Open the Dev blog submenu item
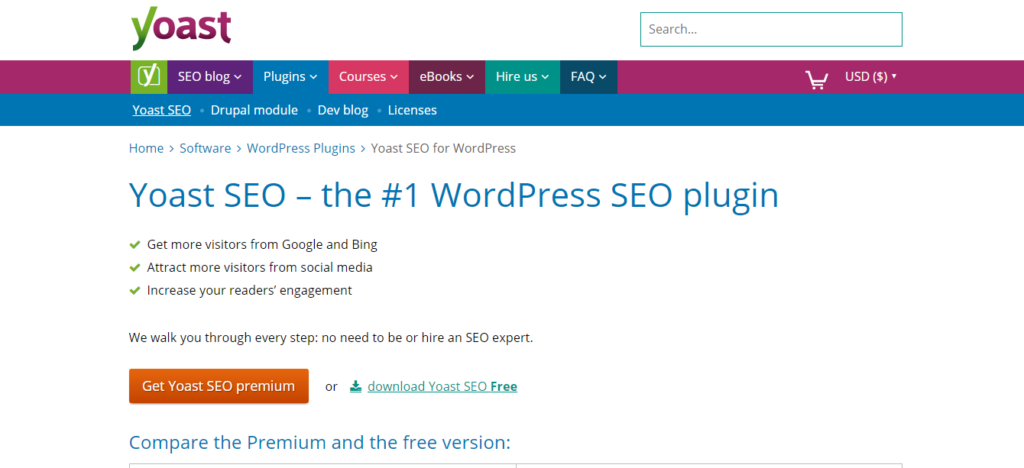Viewport: 1024px width, 468px height. point(343,110)
